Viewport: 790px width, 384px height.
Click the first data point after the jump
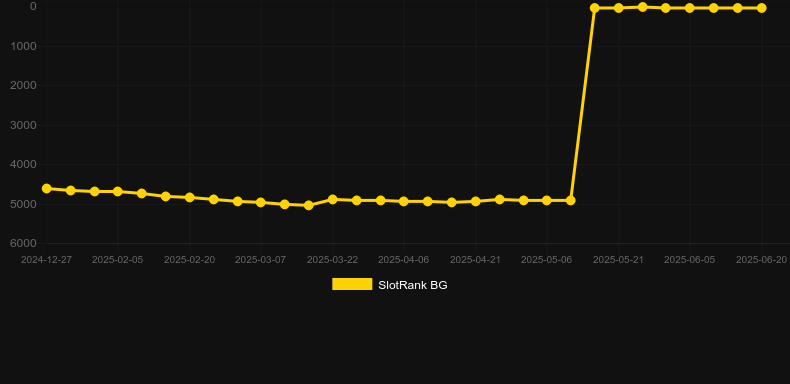[595, 8]
